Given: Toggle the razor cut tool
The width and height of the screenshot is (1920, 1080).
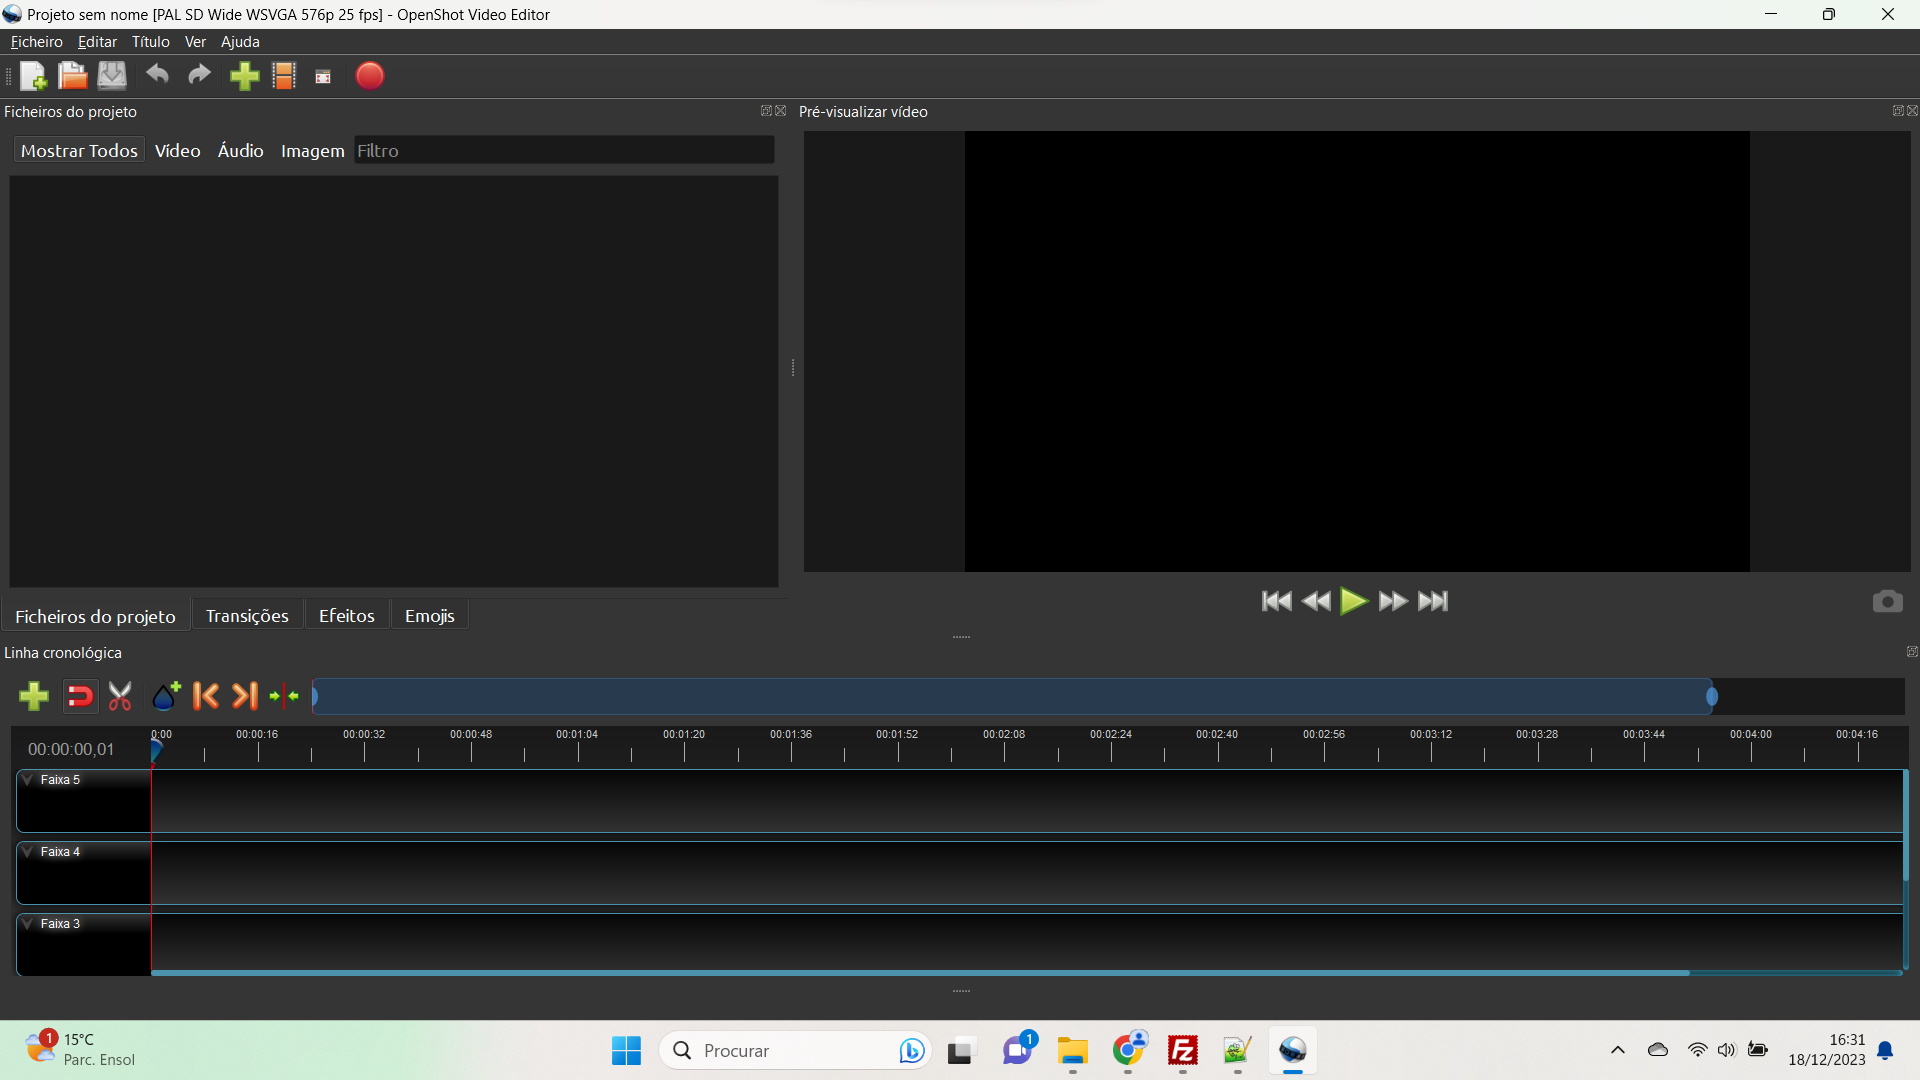Looking at the screenshot, I should pyautogui.click(x=120, y=696).
